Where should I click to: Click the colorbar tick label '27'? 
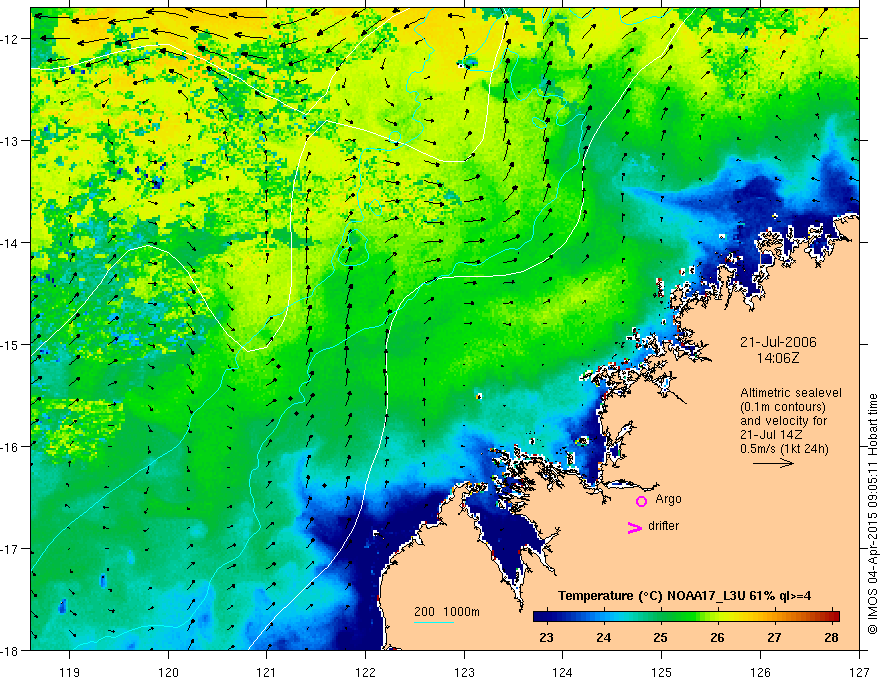point(774,637)
